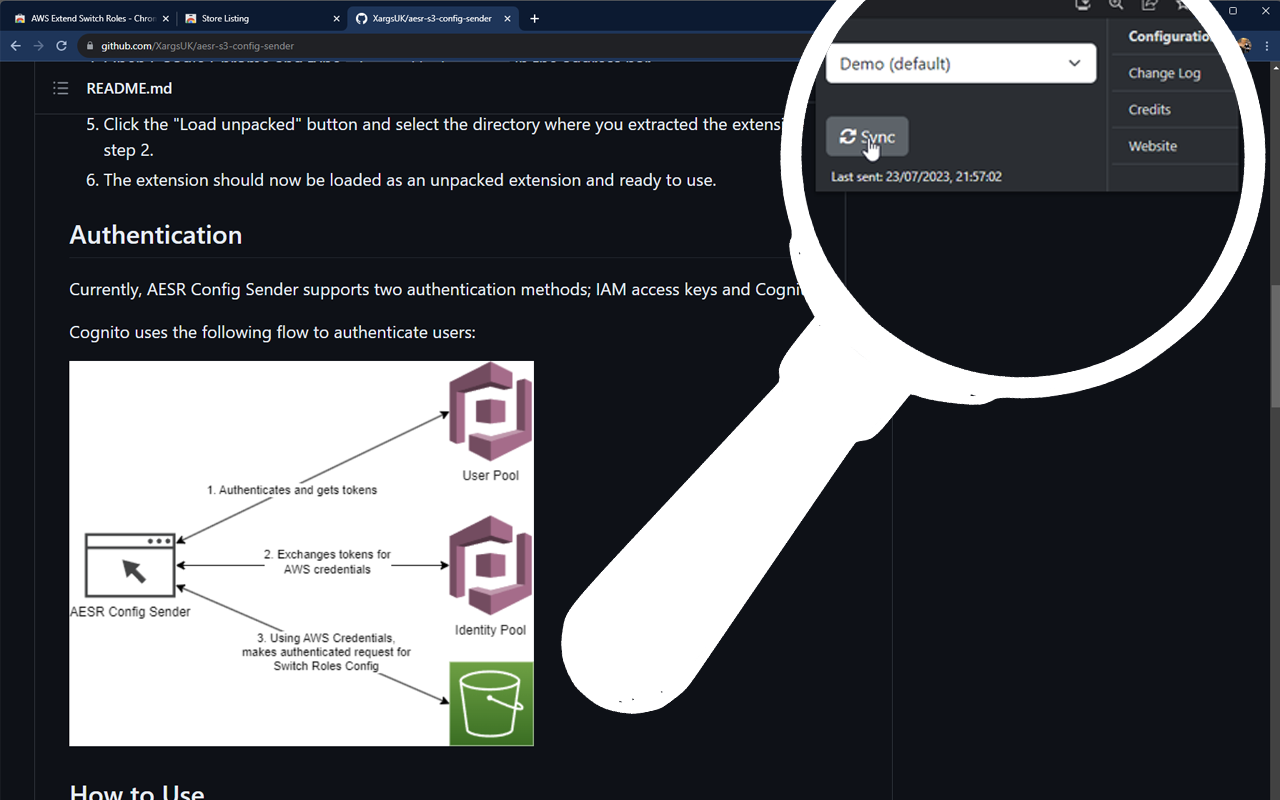Select Credits in the extension menu
Screen dimensions: 1280x800
tap(1149, 110)
